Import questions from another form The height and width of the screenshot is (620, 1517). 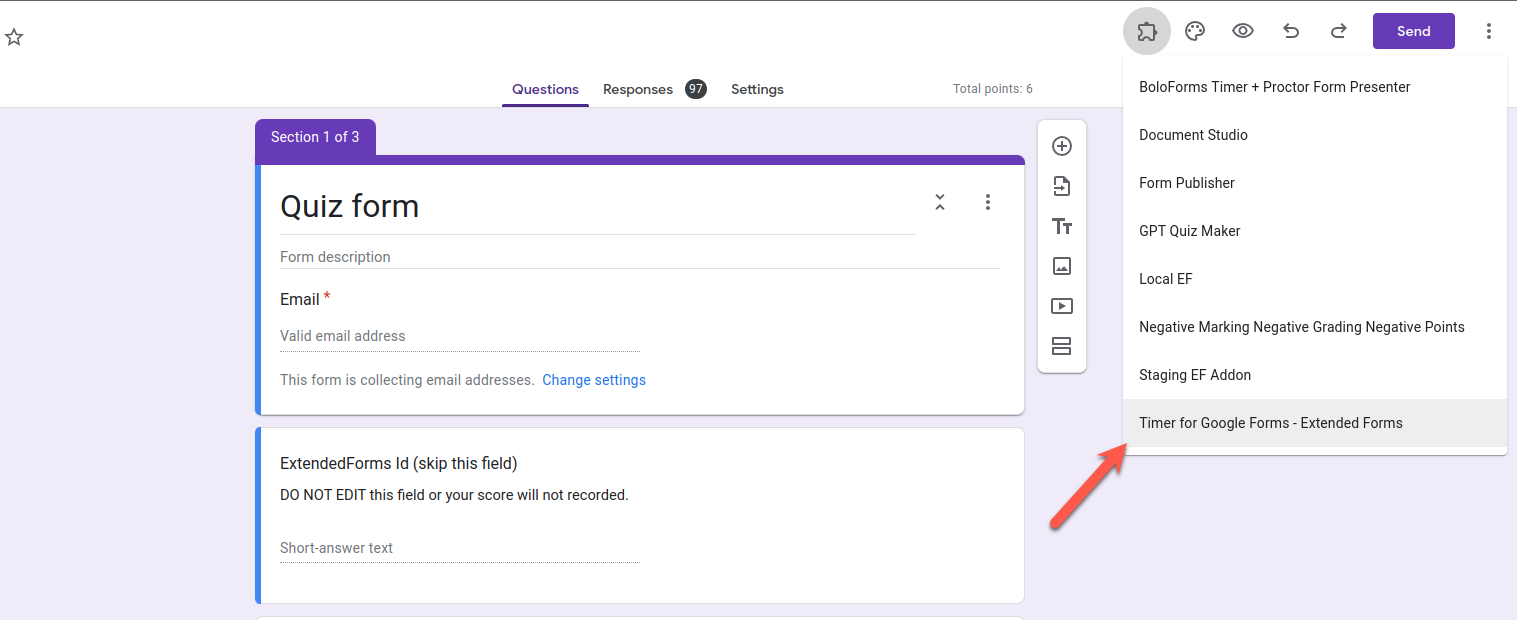coord(1062,186)
